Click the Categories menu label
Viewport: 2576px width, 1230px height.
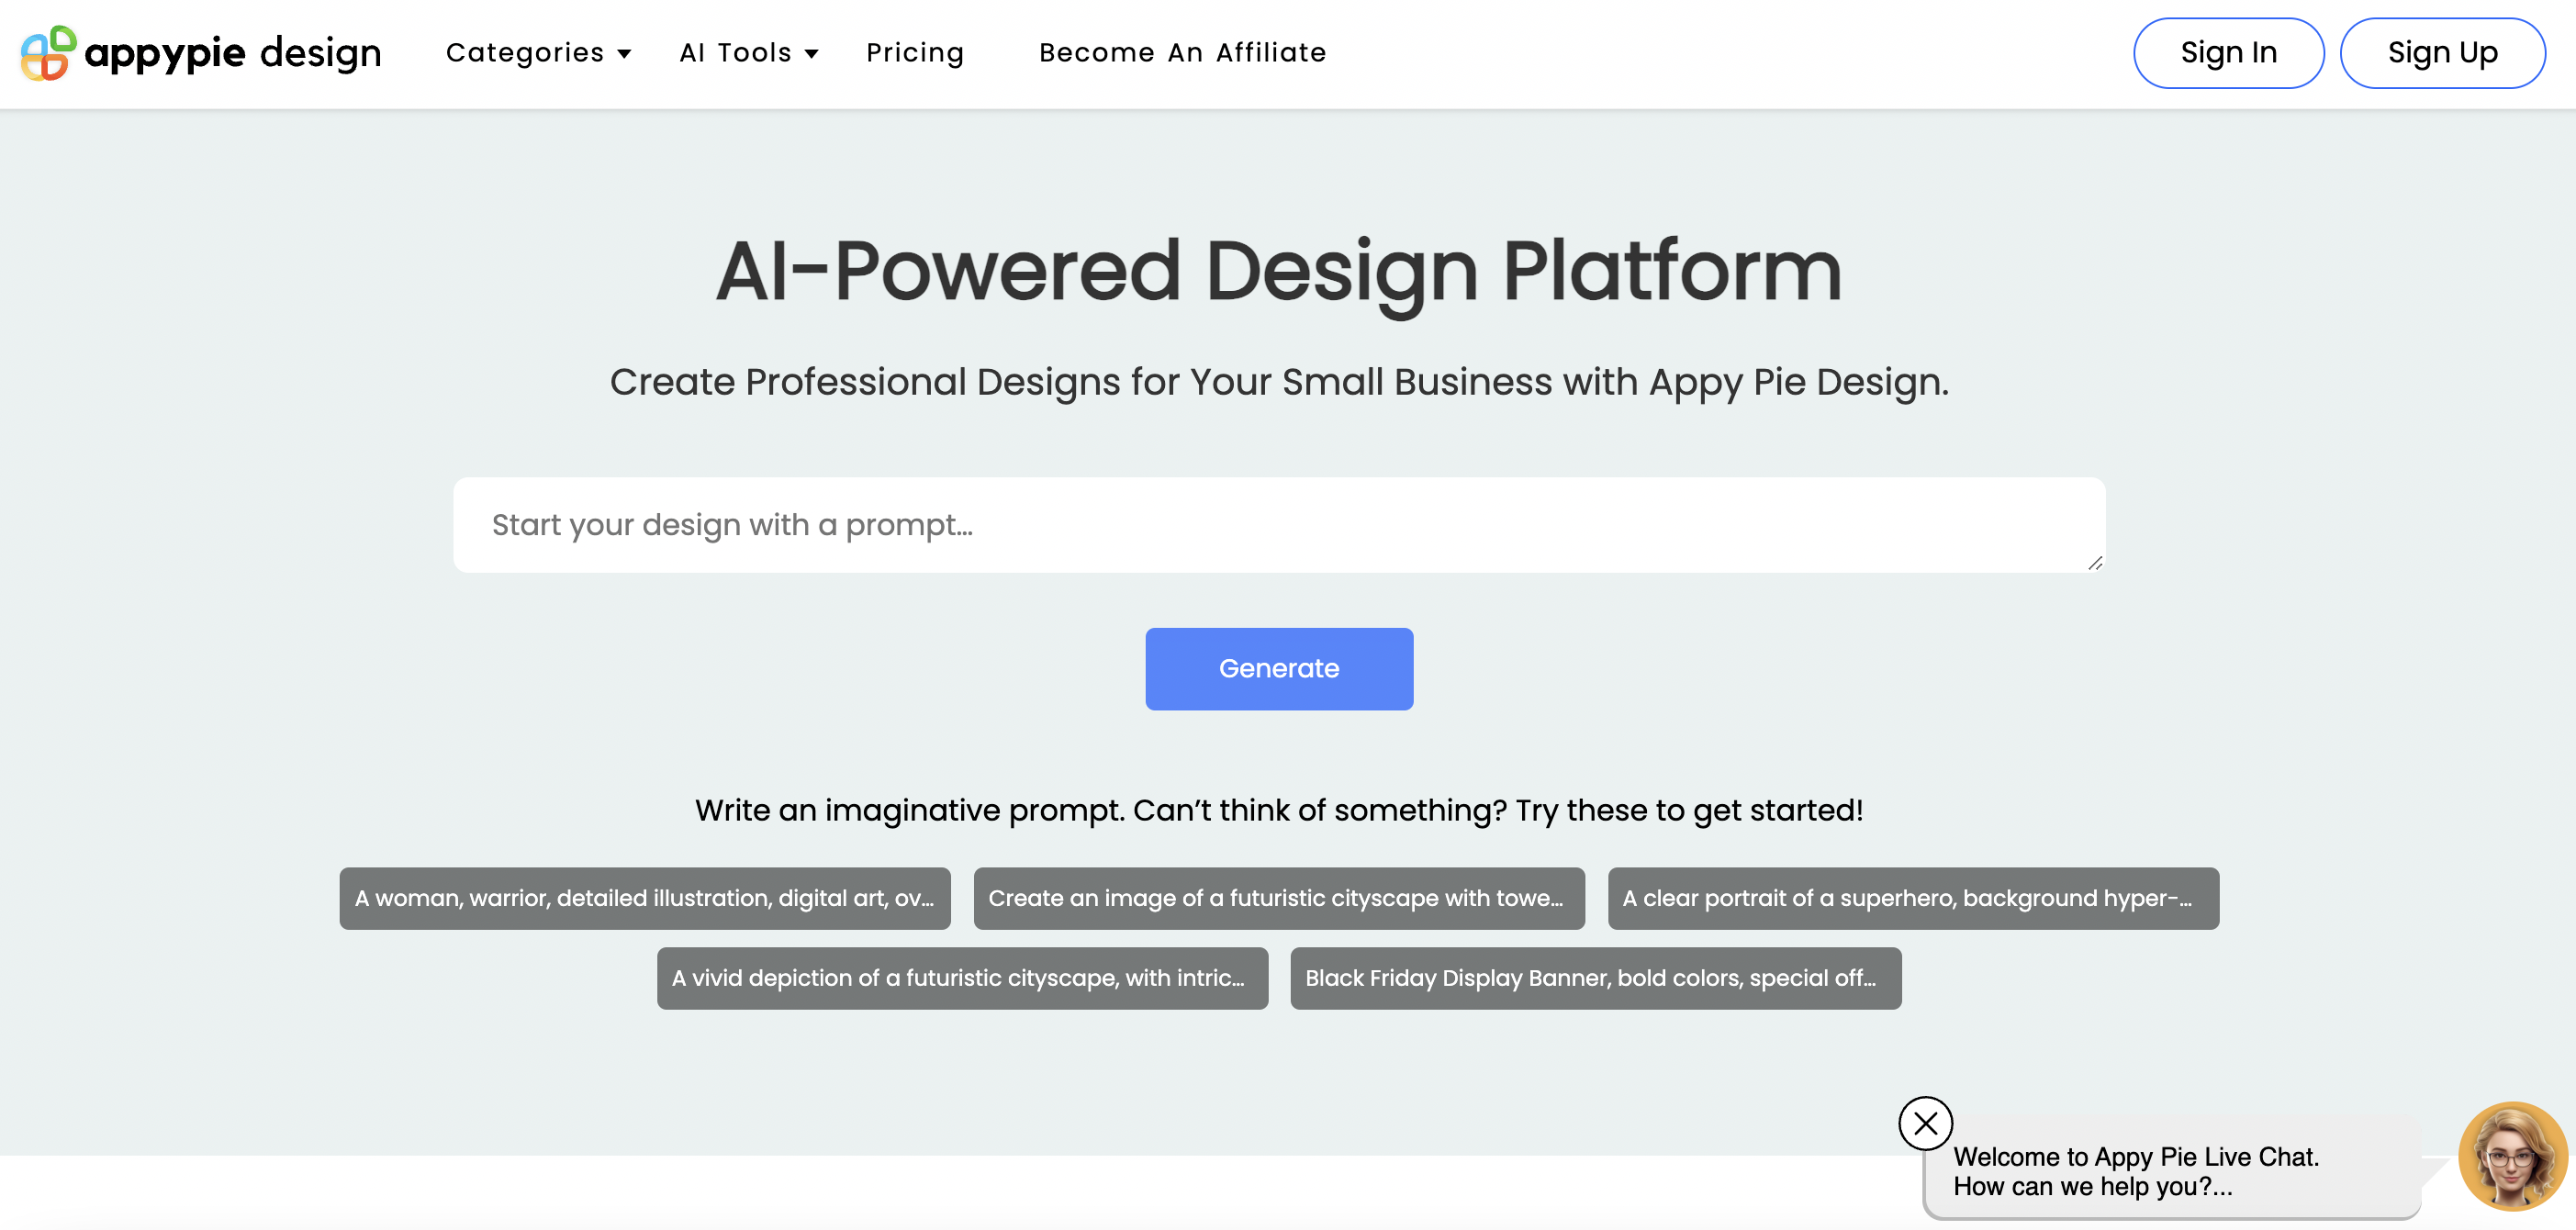[525, 53]
